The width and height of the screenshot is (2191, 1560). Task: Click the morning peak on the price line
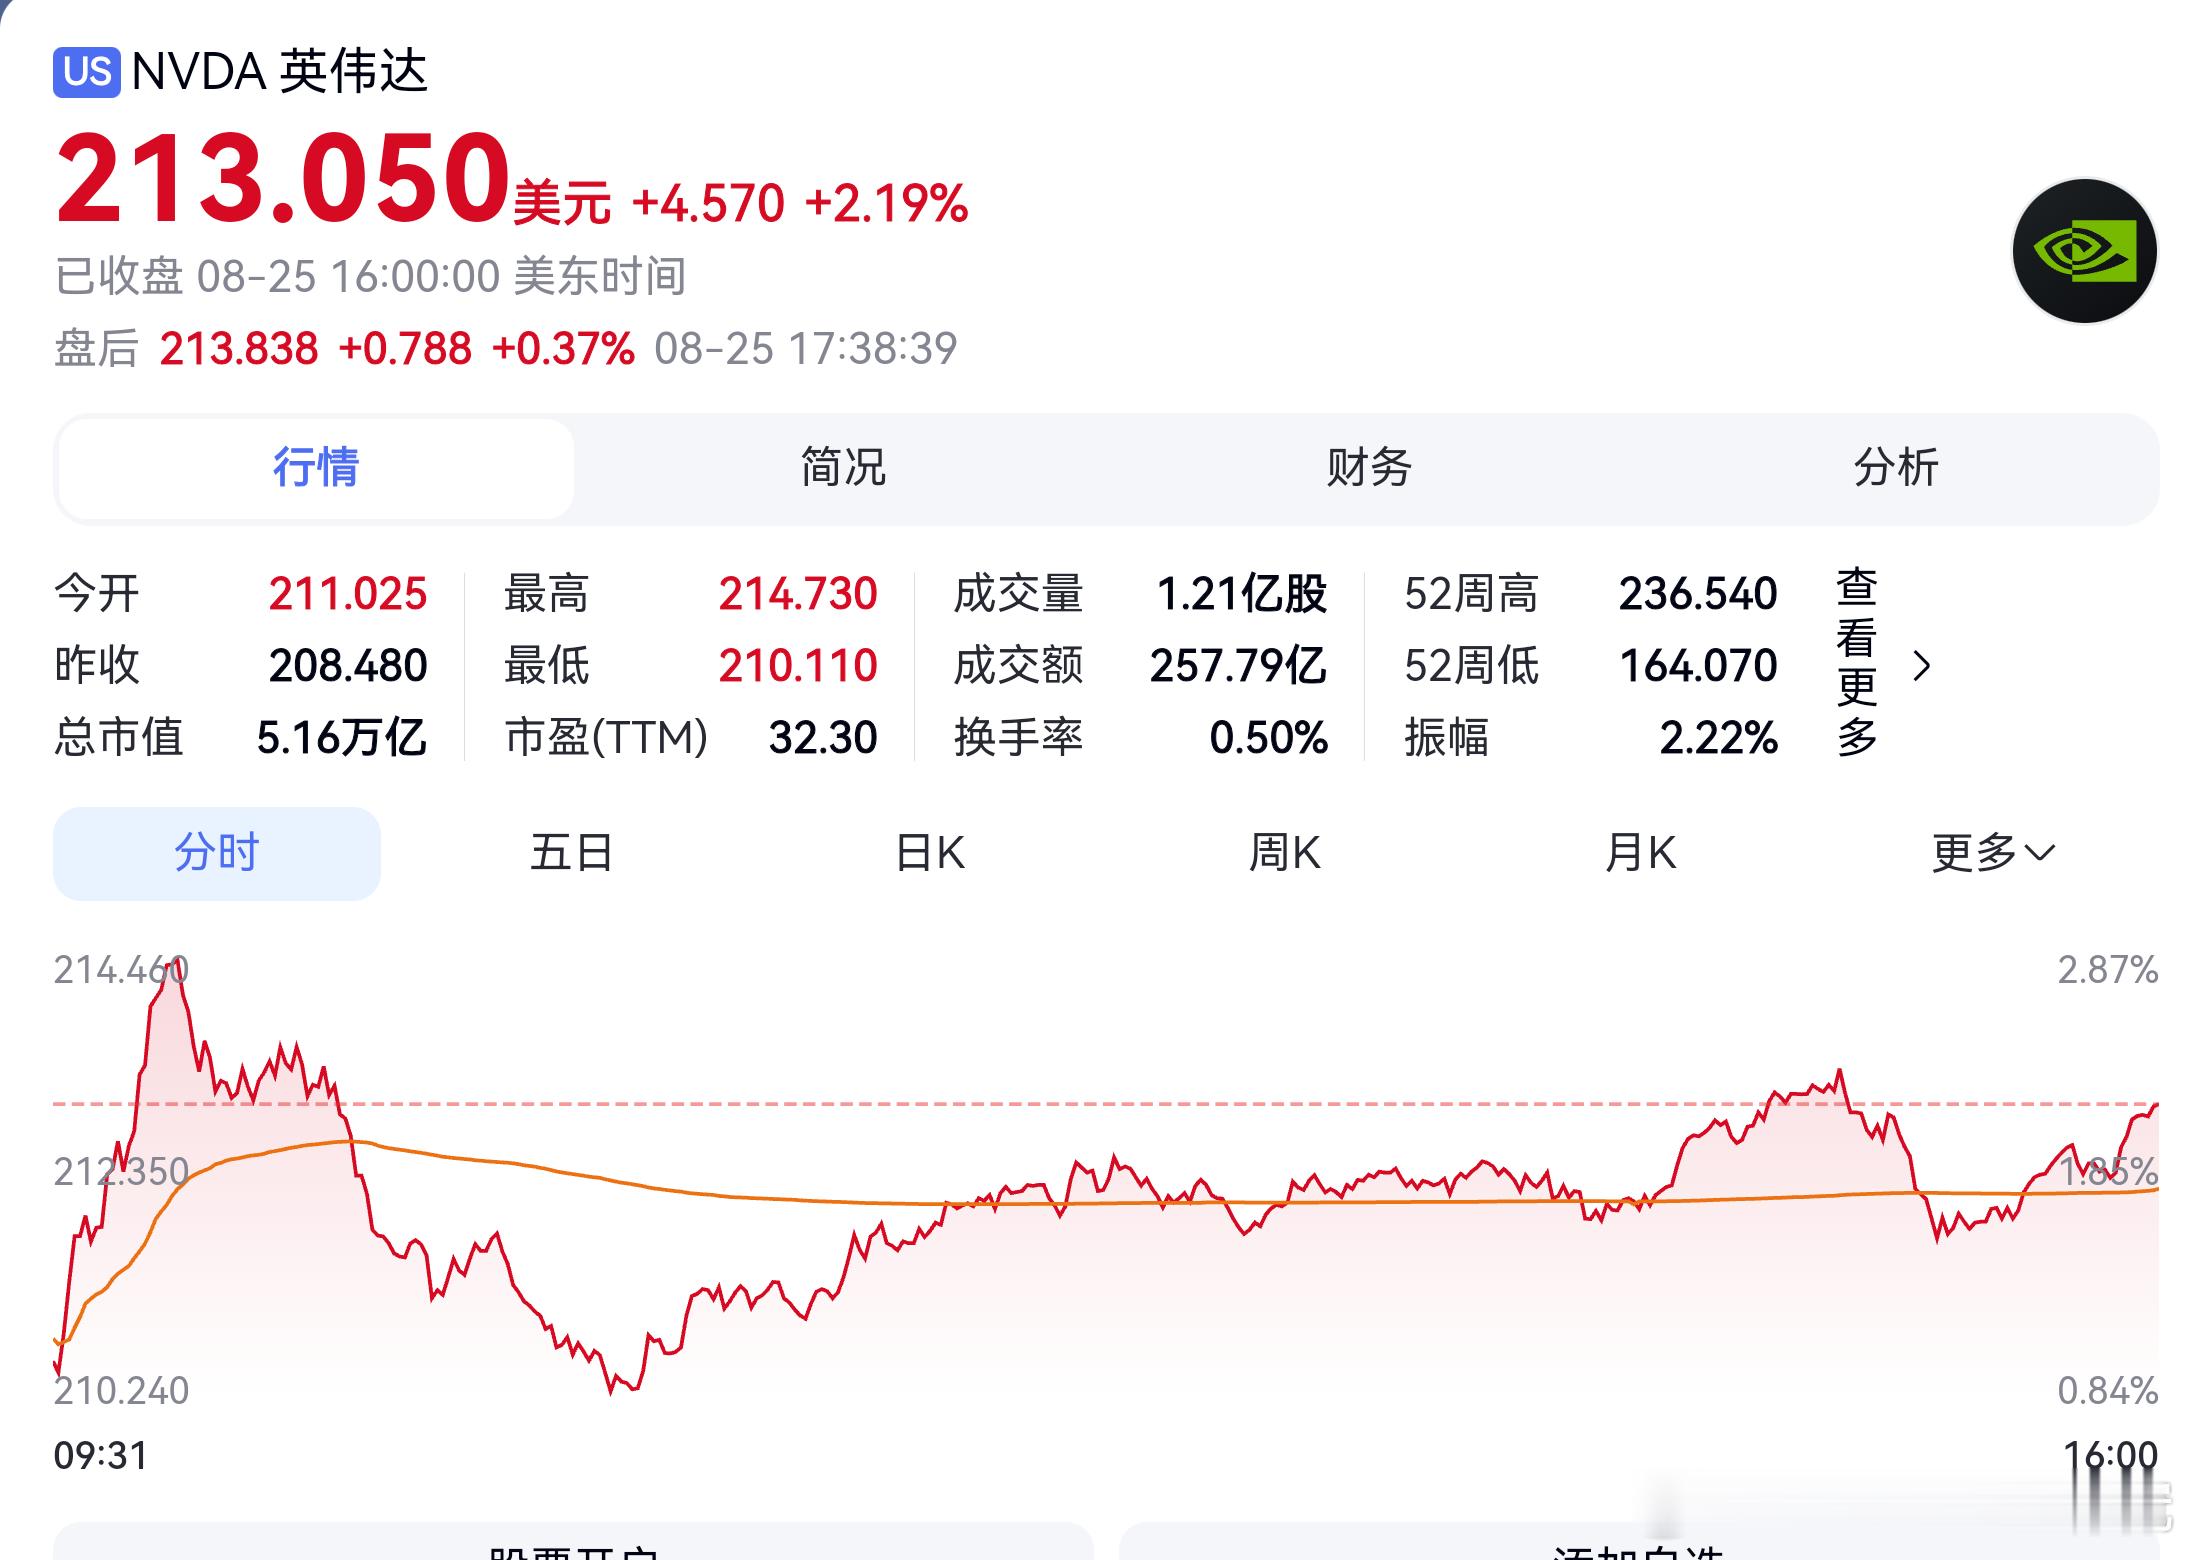[x=176, y=962]
